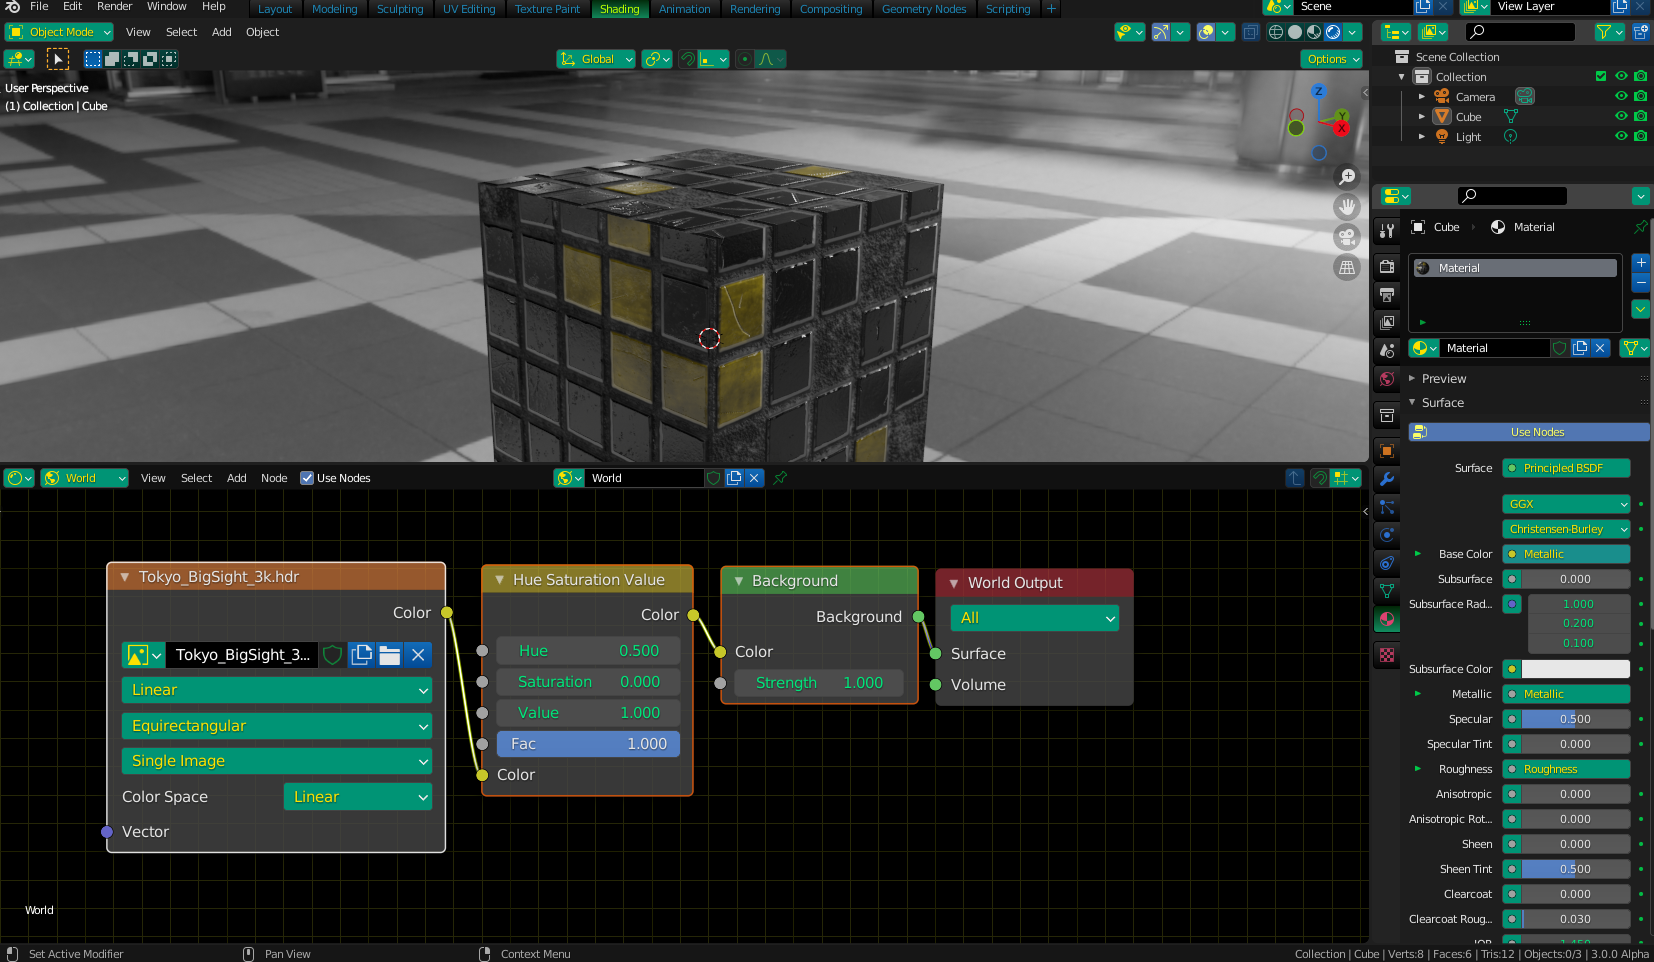Click the Use Nodes button in Surface panel
The height and width of the screenshot is (962, 1654).
pyautogui.click(x=1529, y=432)
